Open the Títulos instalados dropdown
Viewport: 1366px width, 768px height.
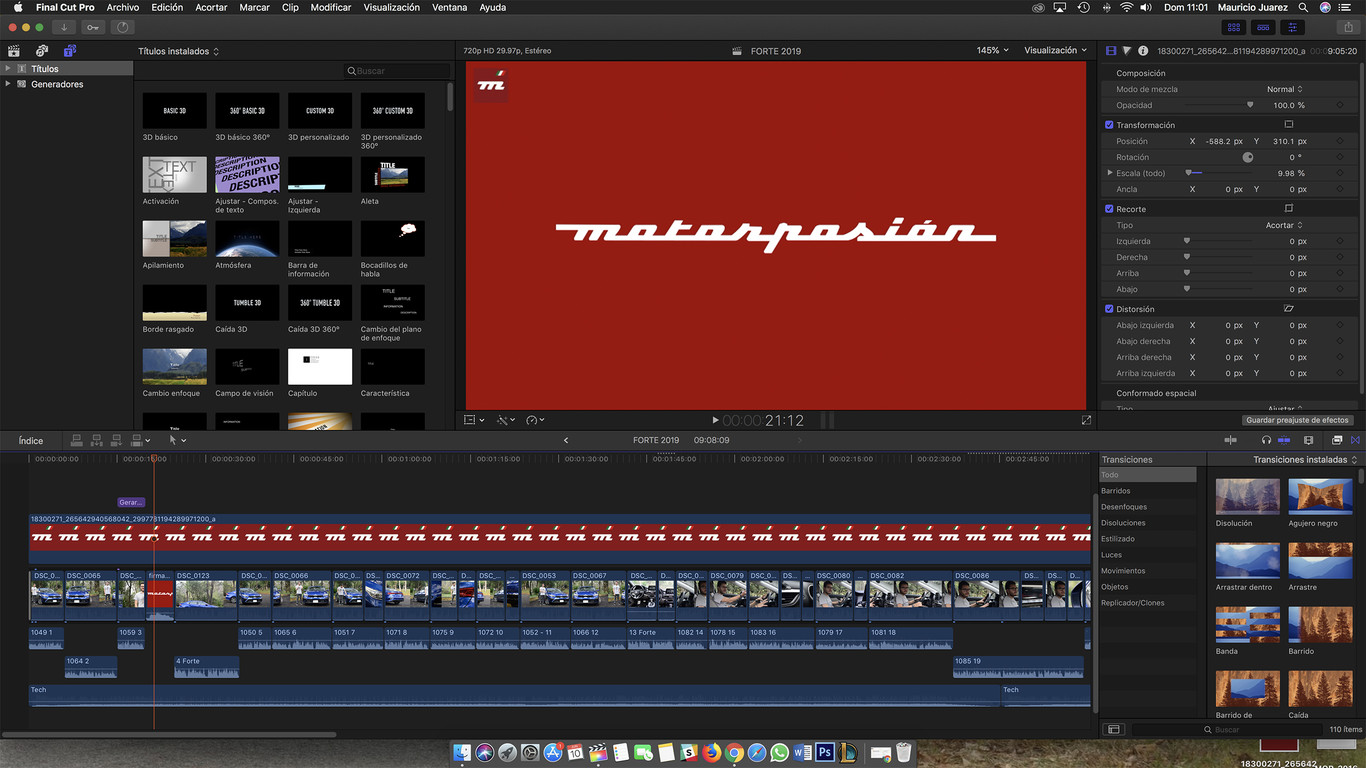tap(178, 51)
